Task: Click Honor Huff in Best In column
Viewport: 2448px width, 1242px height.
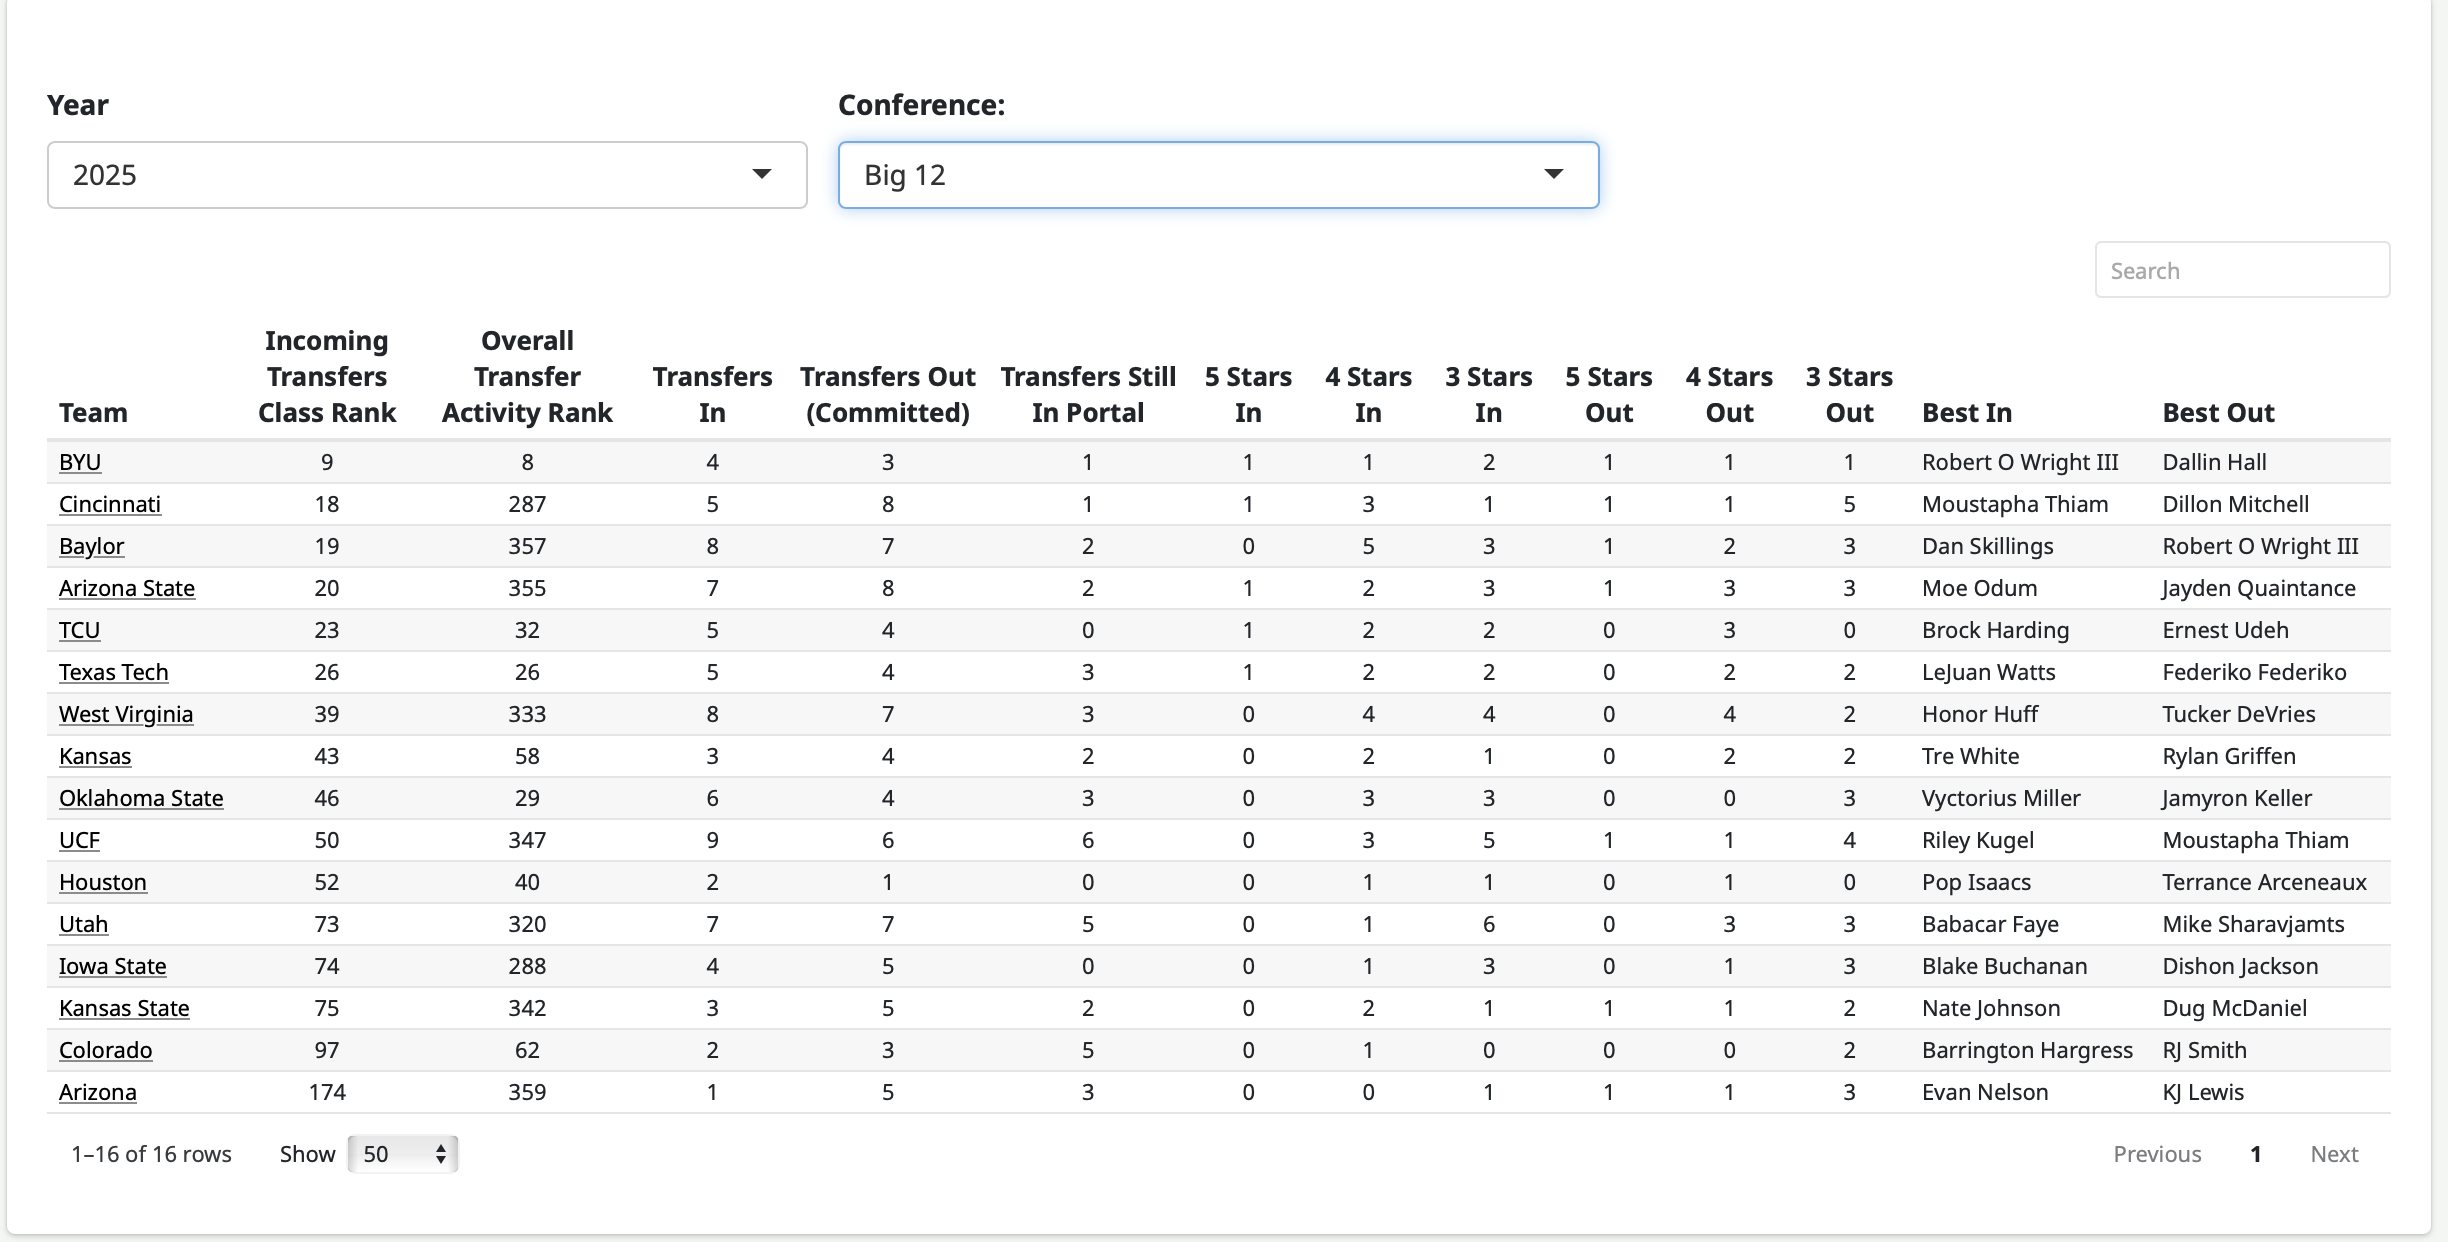Action: [1979, 714]
